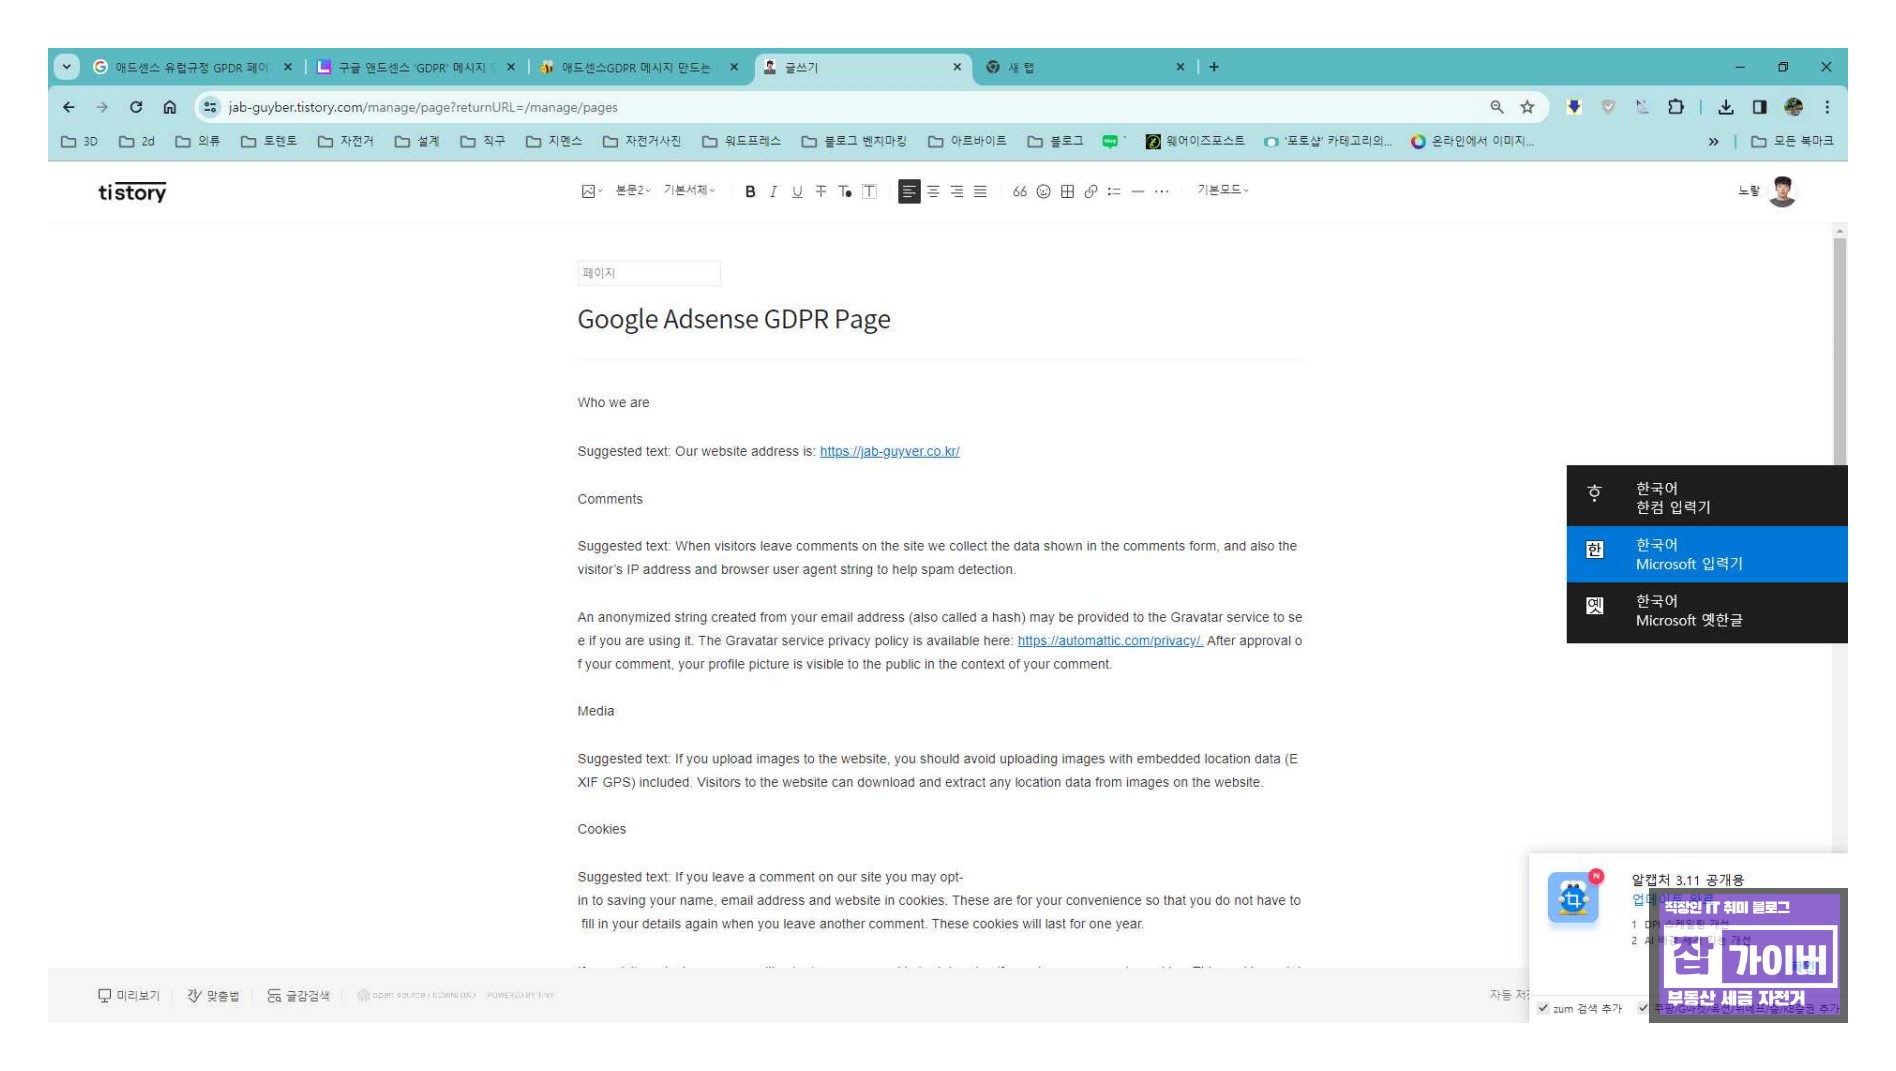Insert a hyperlink

pos(1091,191)
